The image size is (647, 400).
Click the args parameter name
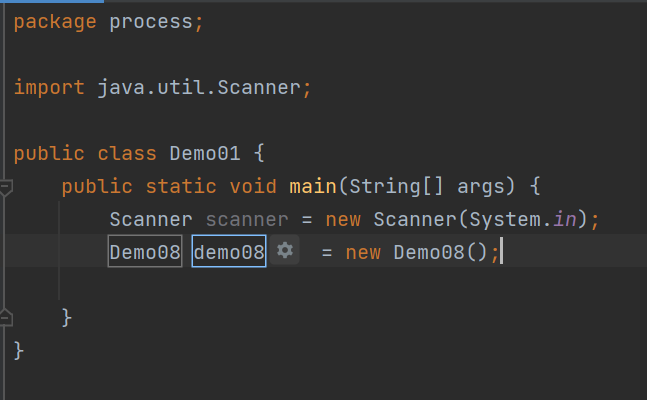(481, 186)
